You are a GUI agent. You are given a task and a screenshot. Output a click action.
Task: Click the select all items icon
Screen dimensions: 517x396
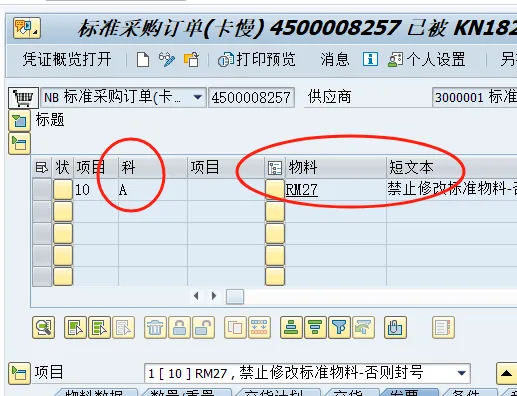(x=75, y=327)
